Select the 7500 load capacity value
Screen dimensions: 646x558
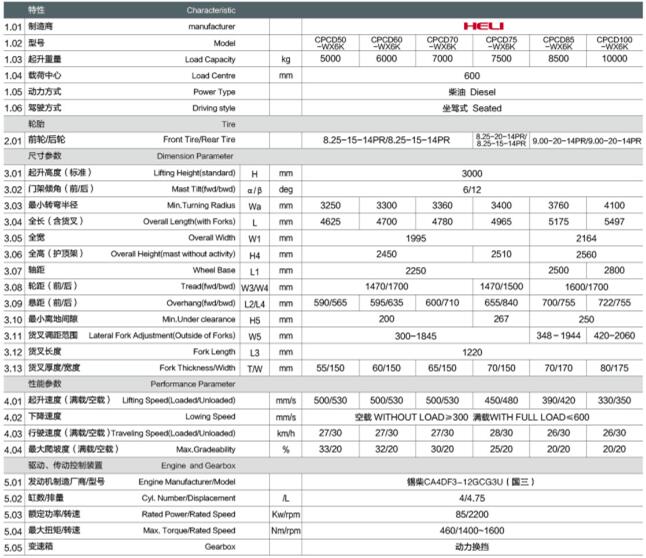pyautogui.click(x=500, y=59)
